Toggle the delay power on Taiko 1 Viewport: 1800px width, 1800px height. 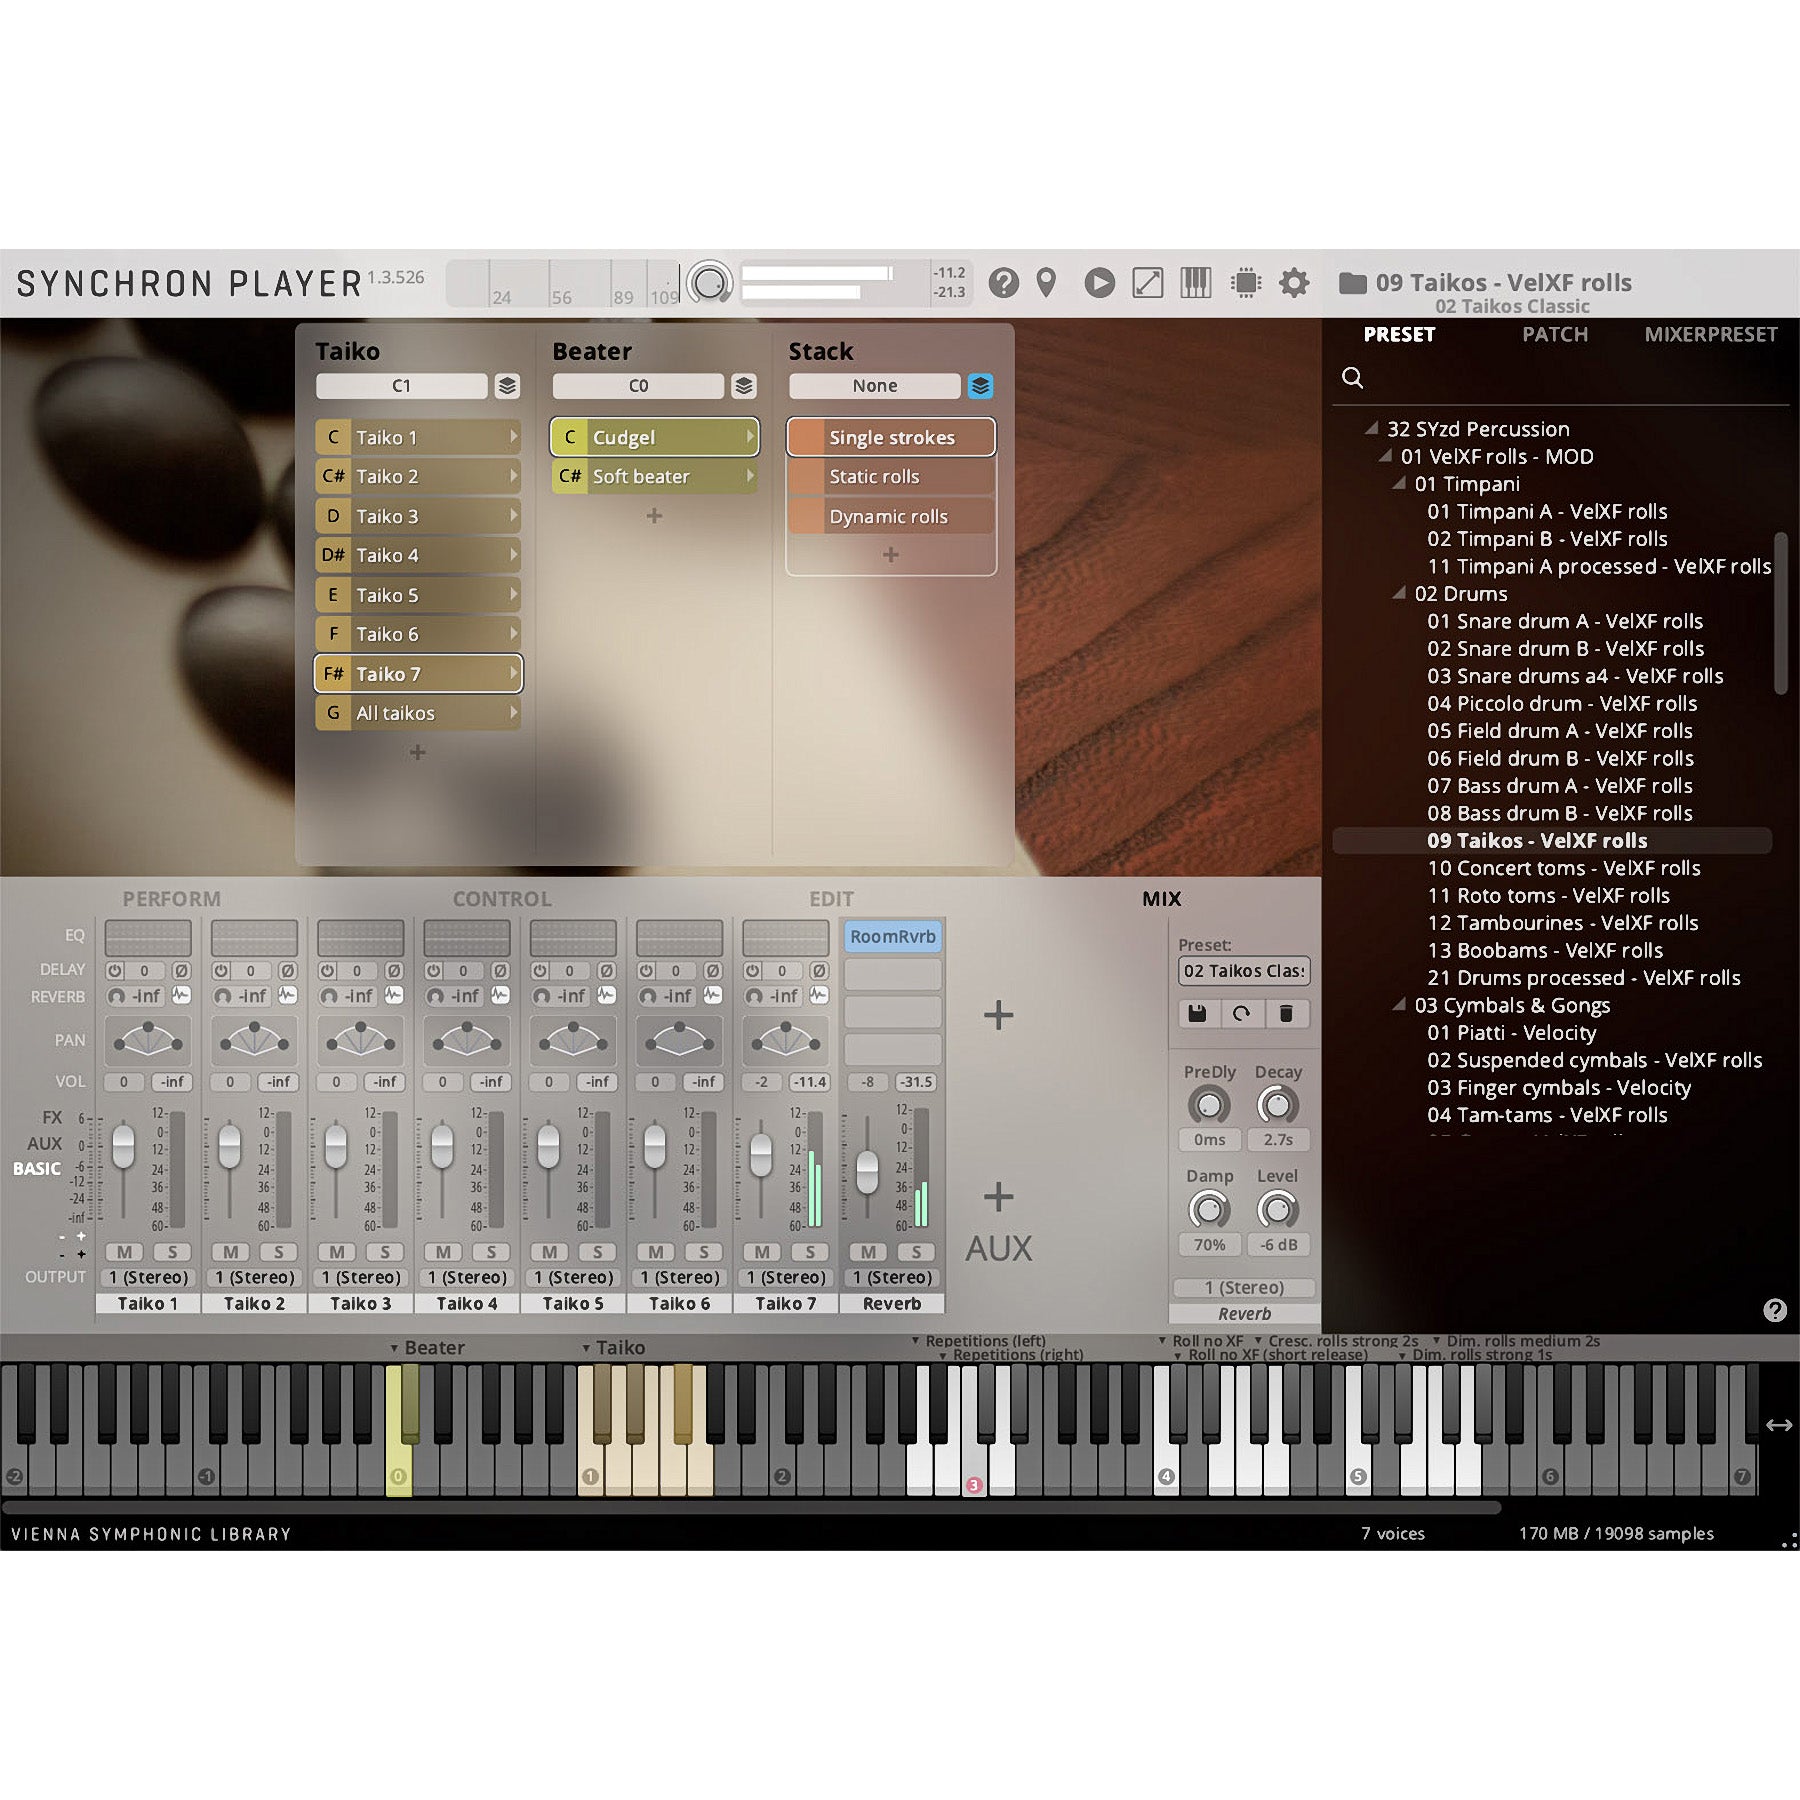(115, 971)
